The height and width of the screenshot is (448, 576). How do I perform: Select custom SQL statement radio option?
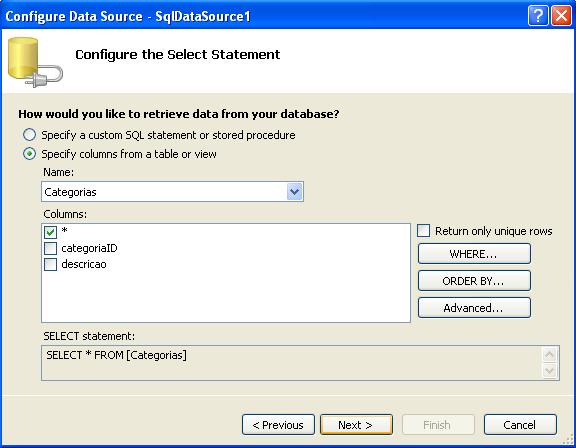tap(29, 135)
